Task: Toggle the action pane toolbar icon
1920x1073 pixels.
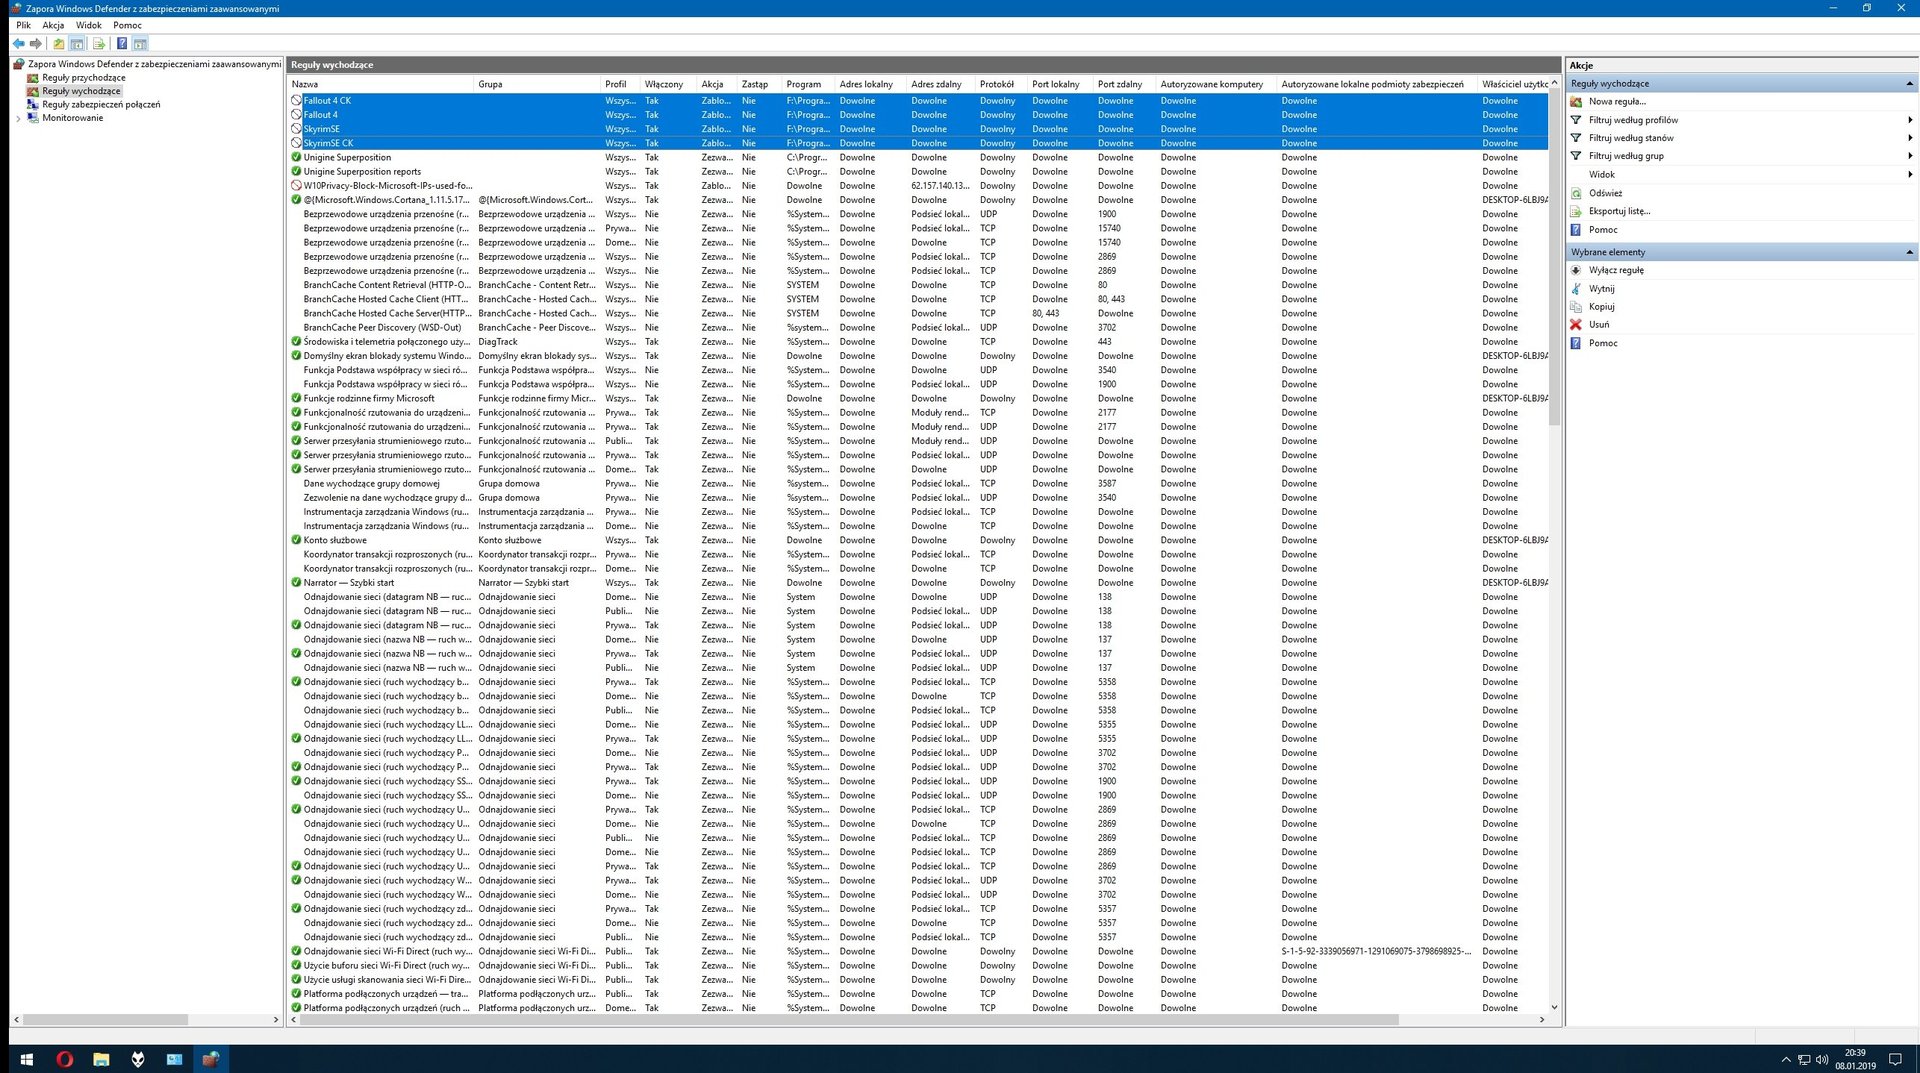Action: (x=140, y=44)
